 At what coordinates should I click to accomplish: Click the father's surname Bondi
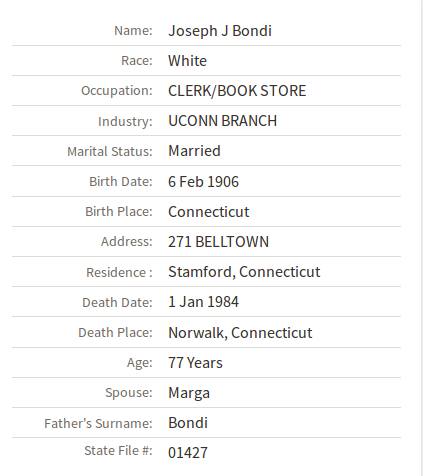[188, 423]
